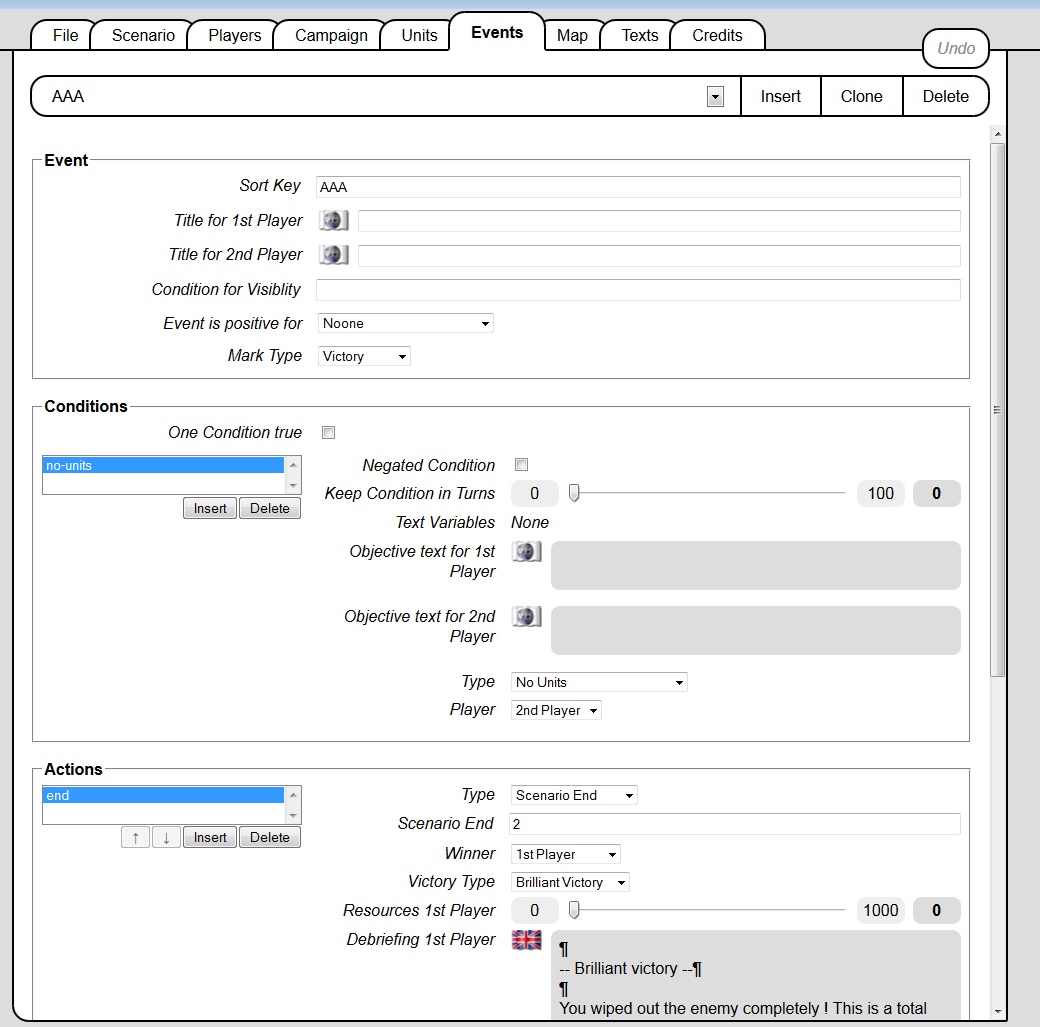Screen dimensions: 1040x1027
Task: Click actions list scroll up arrow
Action: (293, 794)
